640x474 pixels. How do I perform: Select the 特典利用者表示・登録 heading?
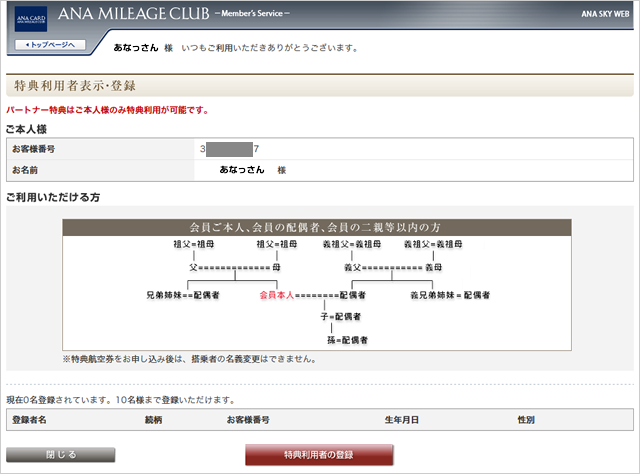[75, 86]
